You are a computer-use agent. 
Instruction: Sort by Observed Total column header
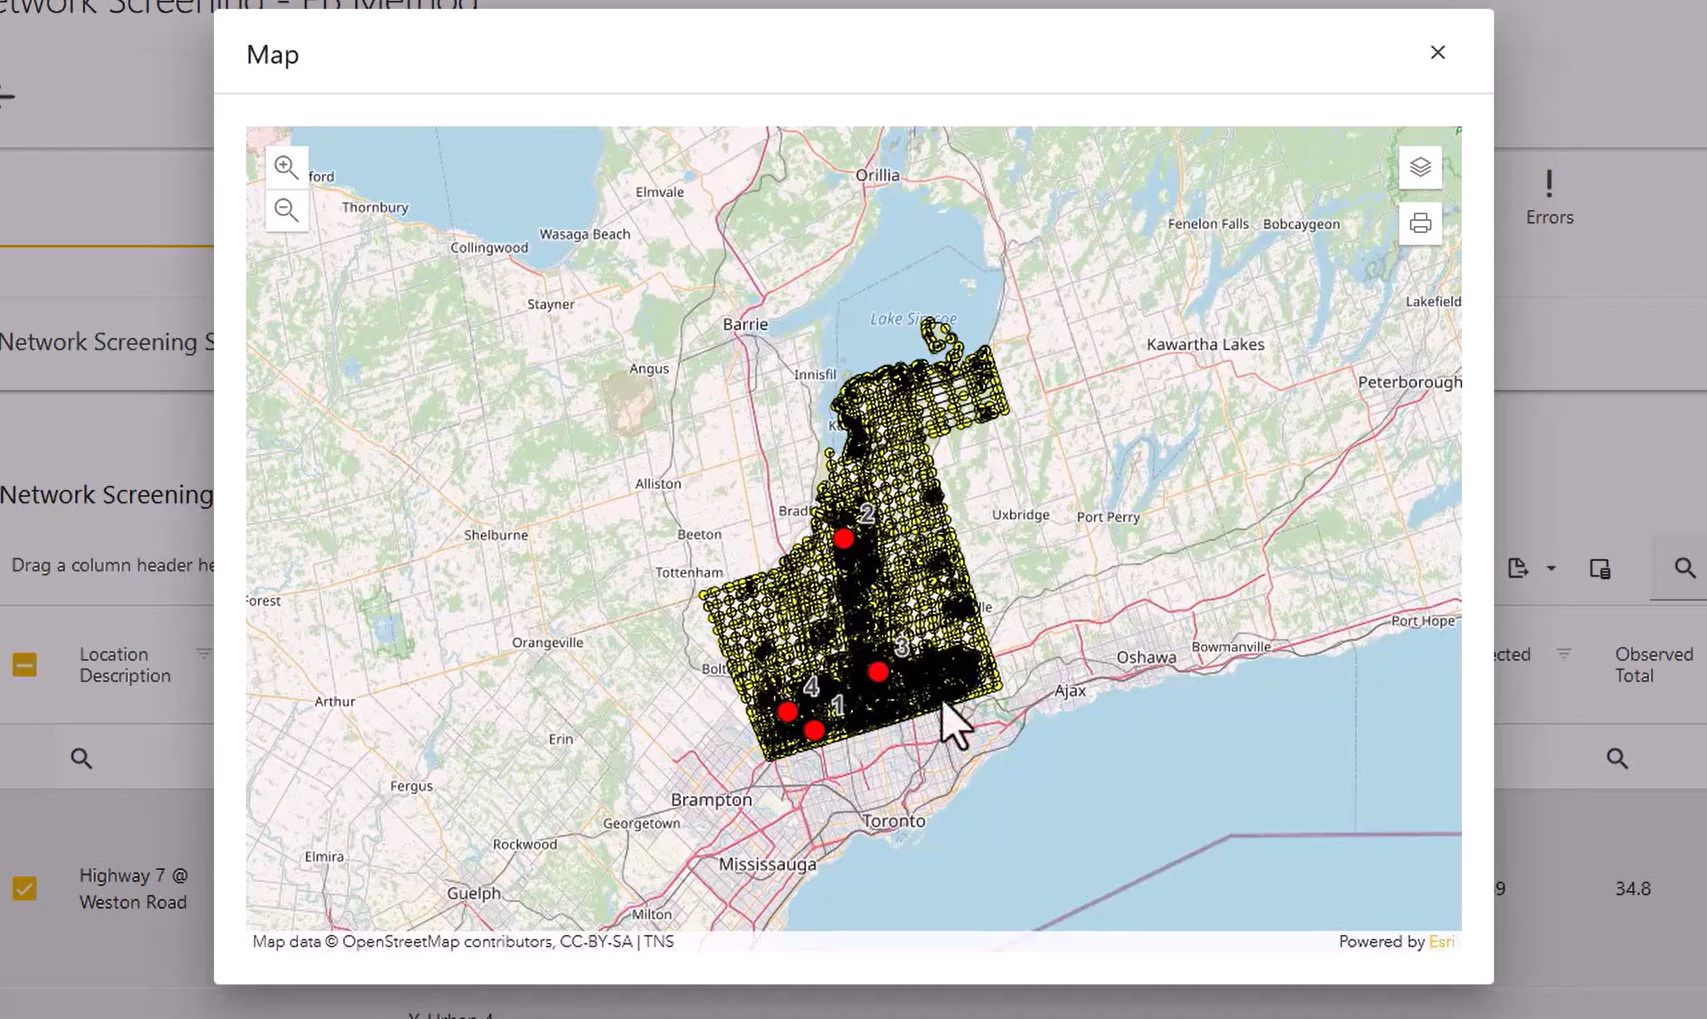pyautogui.click(x=1653, y=665)
